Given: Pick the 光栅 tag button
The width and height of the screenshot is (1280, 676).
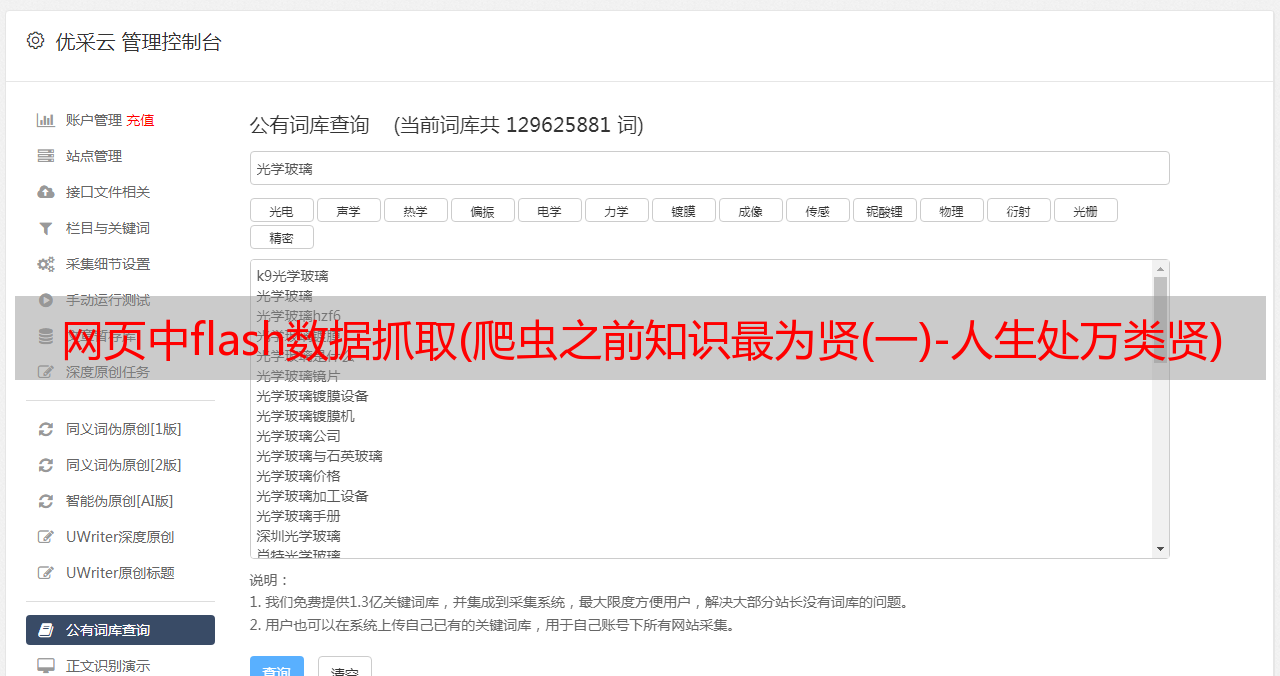Looking at the screenshot, I should 1085,210.
